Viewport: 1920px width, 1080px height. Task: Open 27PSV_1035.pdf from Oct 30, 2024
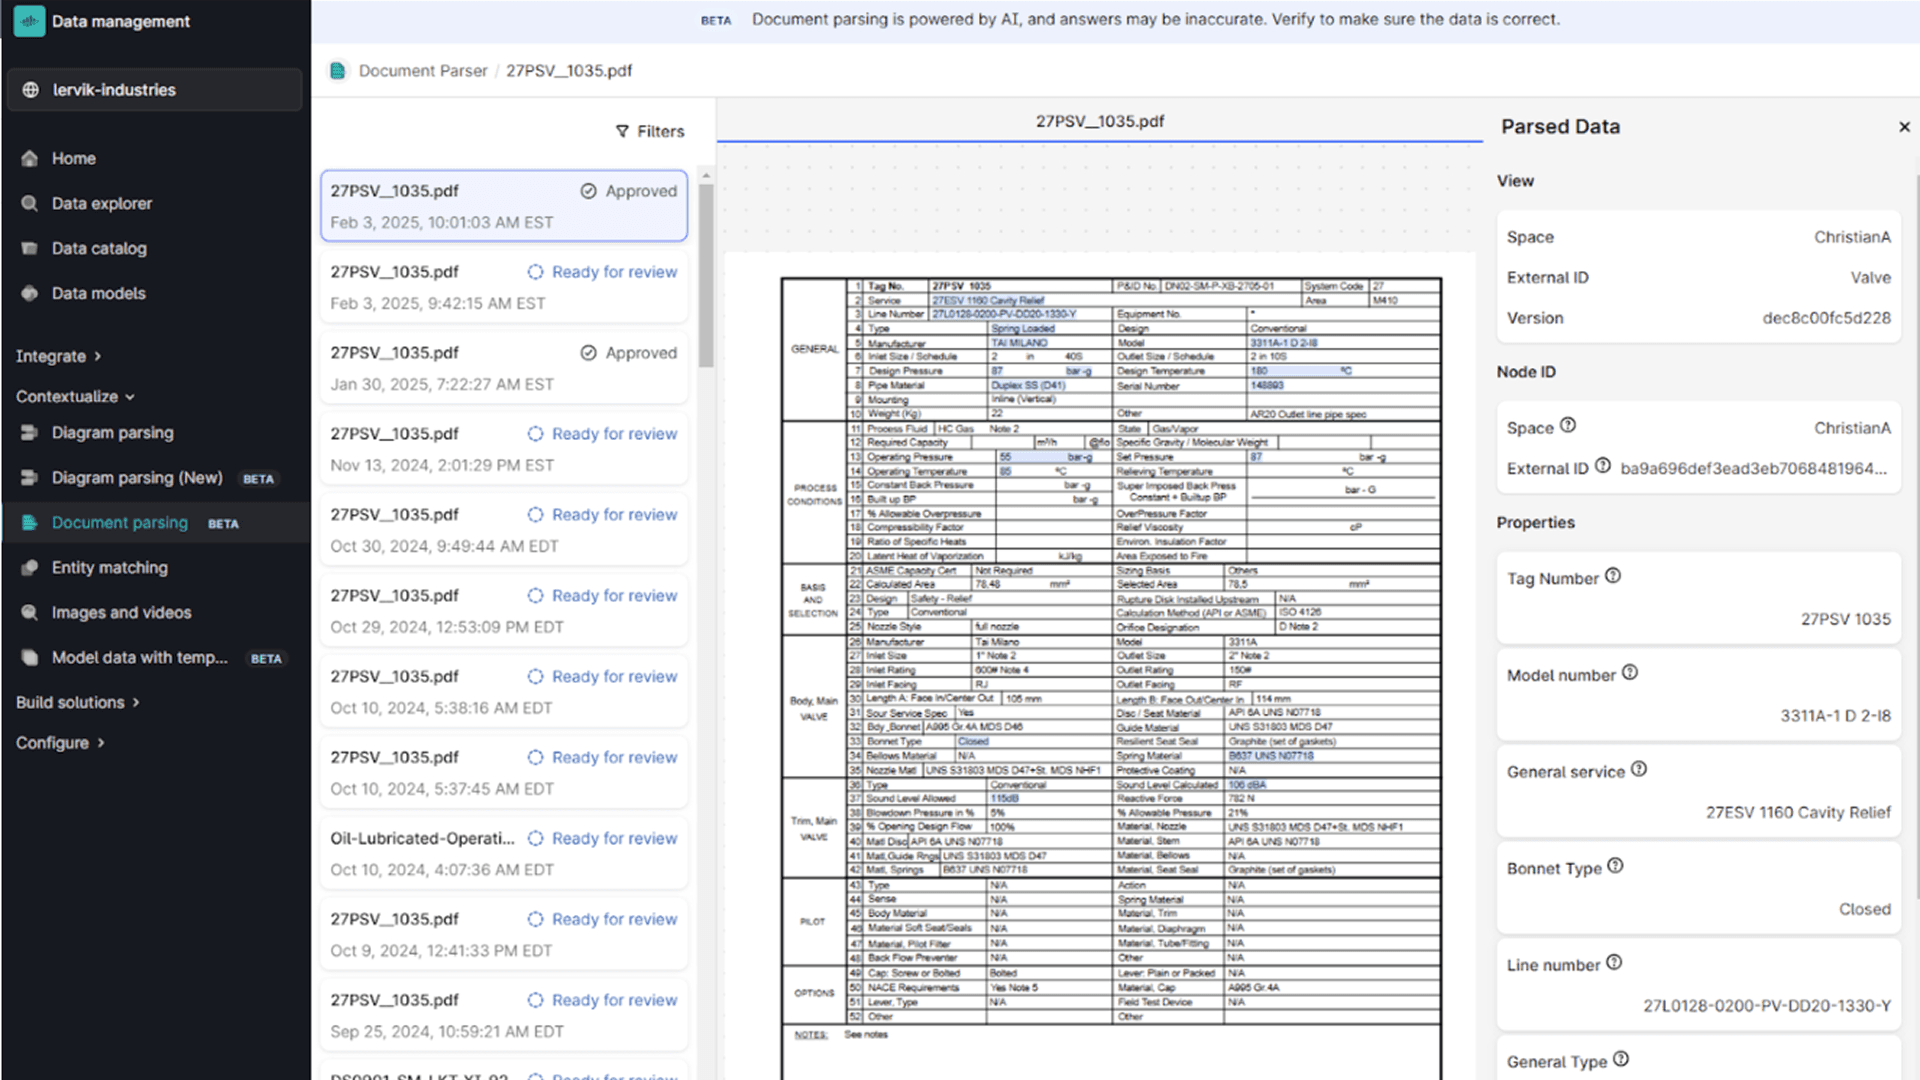click(504, 530)
